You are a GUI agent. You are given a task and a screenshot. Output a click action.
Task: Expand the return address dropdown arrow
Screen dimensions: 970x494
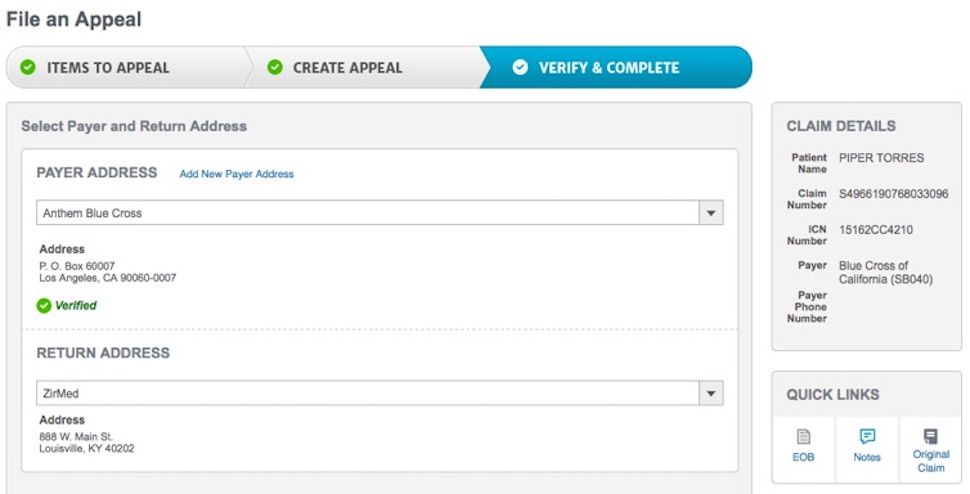point(710,394)
